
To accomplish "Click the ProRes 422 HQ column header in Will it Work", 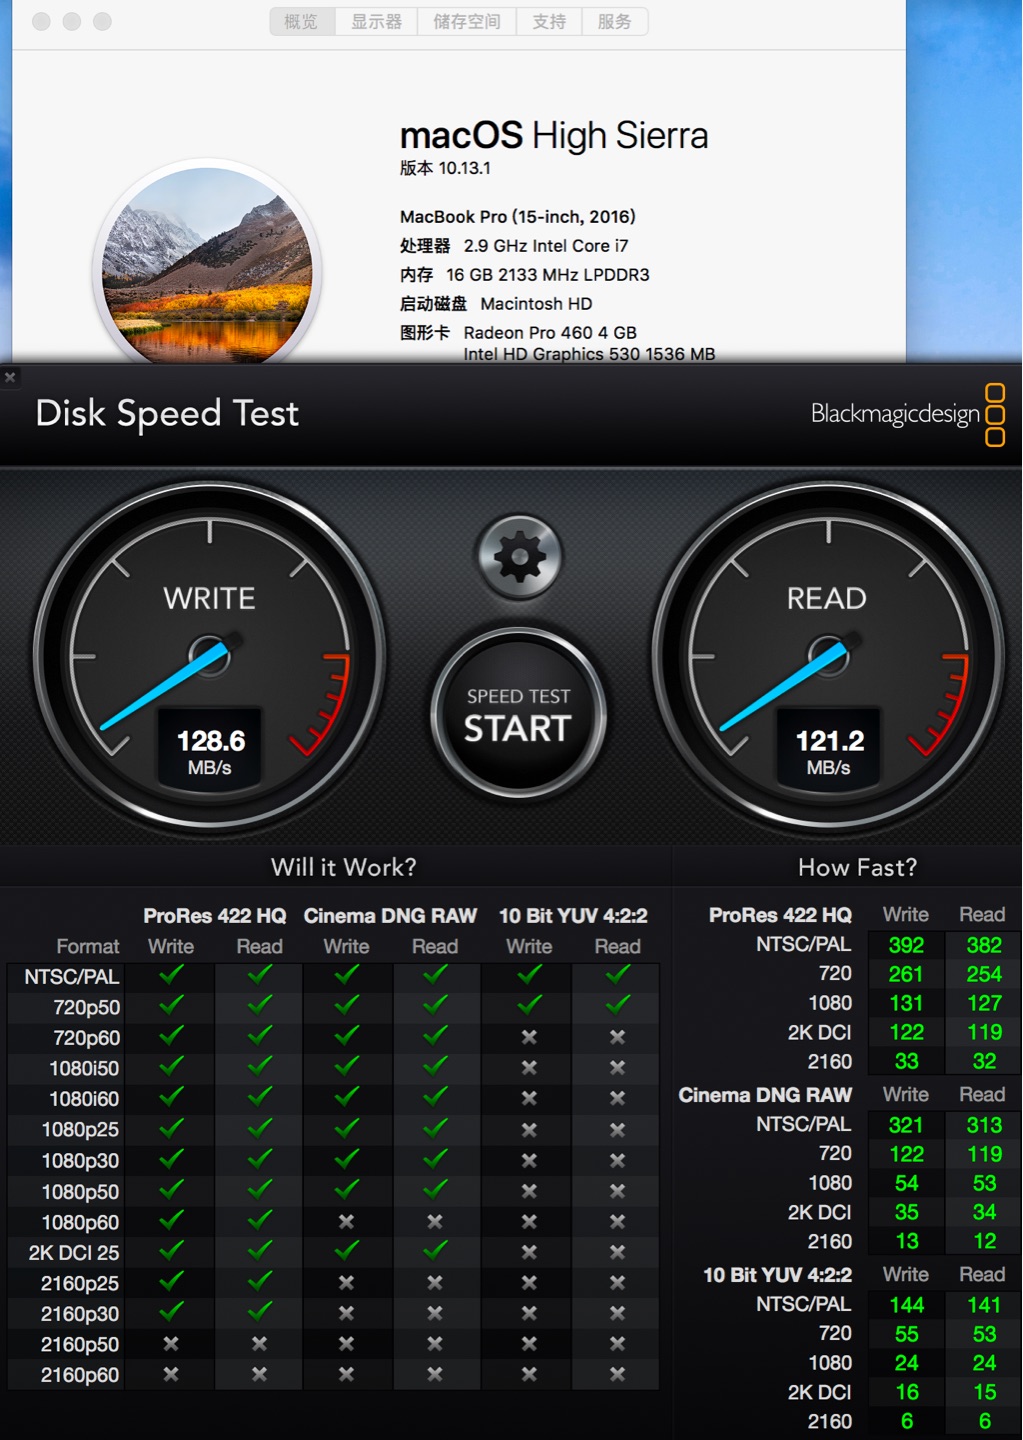I will coord(215,916).
